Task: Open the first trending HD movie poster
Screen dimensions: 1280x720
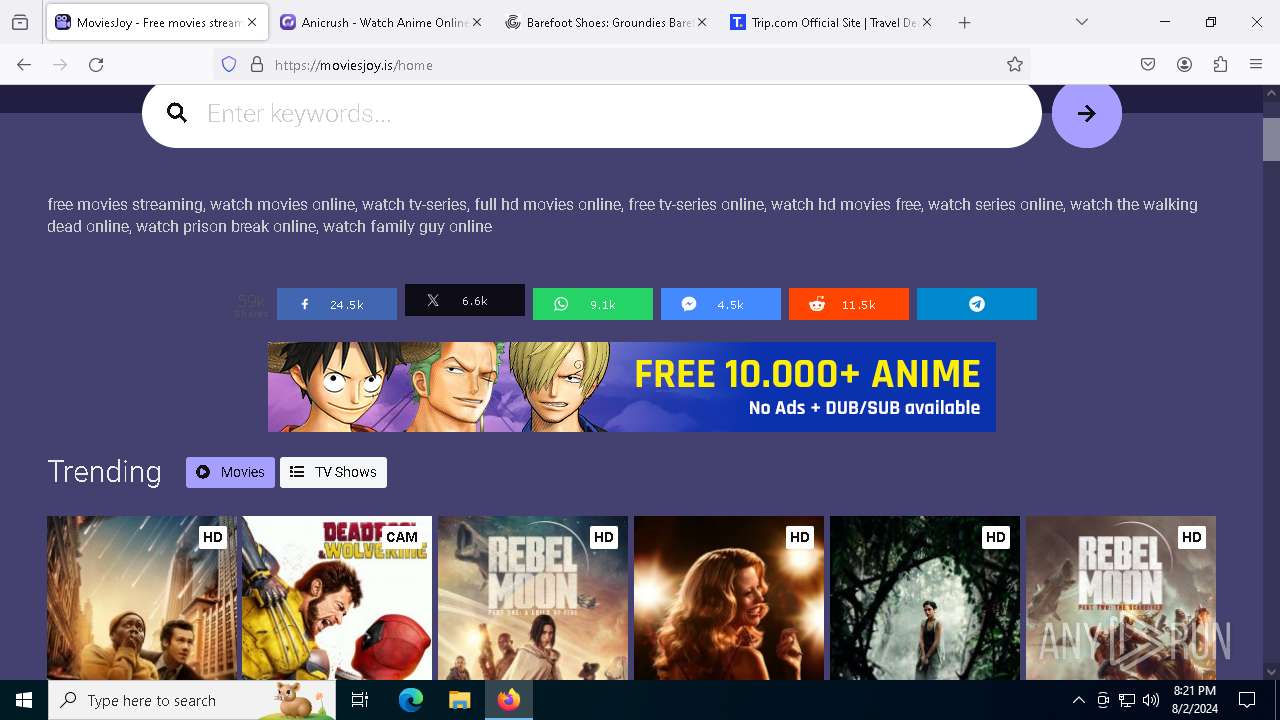Action: [141, 598]
